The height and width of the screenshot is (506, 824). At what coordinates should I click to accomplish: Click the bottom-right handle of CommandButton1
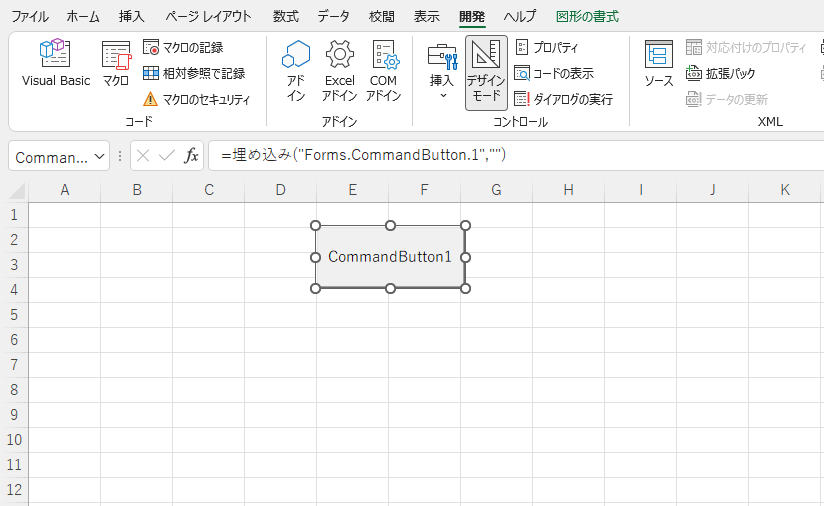point(465,288)
